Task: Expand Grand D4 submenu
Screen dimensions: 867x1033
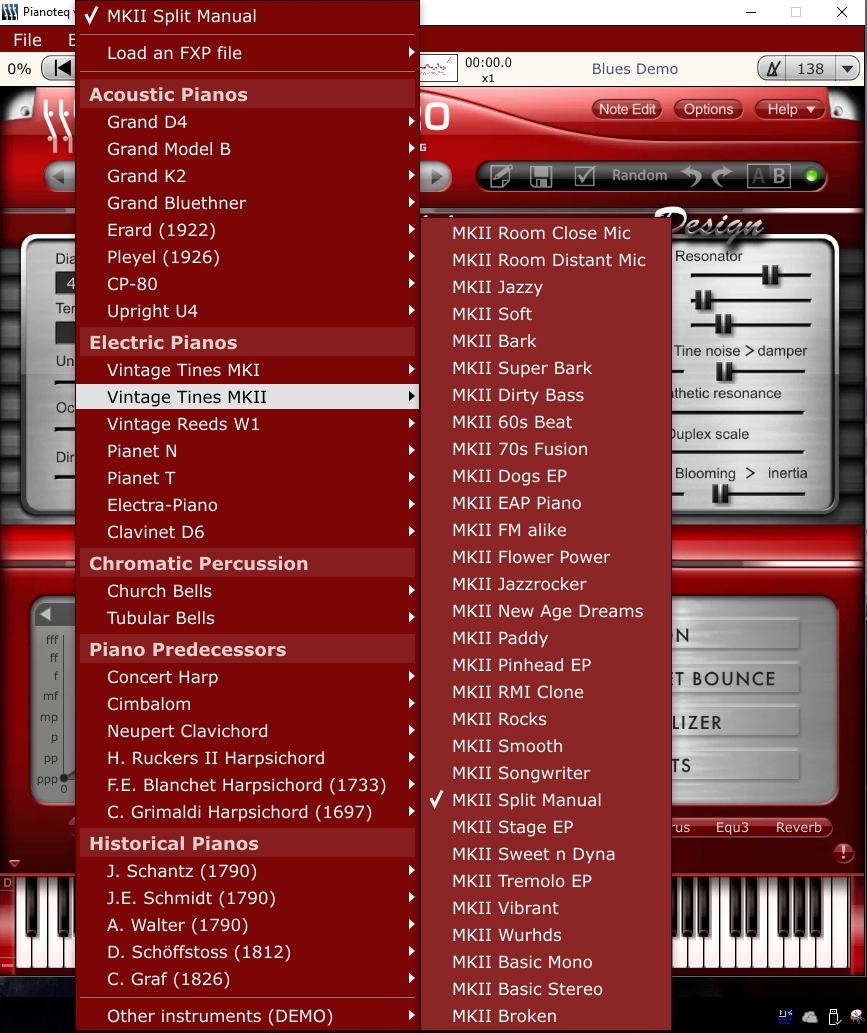Action: pyautogui.click(x=248, y=122)
